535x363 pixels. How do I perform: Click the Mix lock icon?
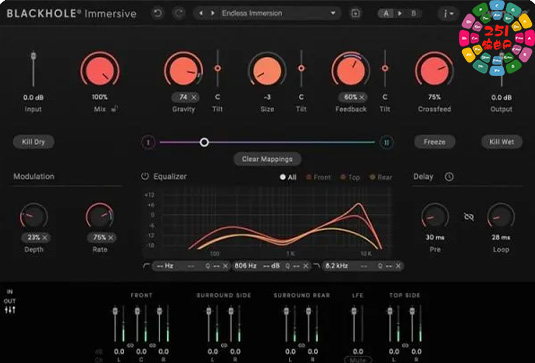coord(115,109)
